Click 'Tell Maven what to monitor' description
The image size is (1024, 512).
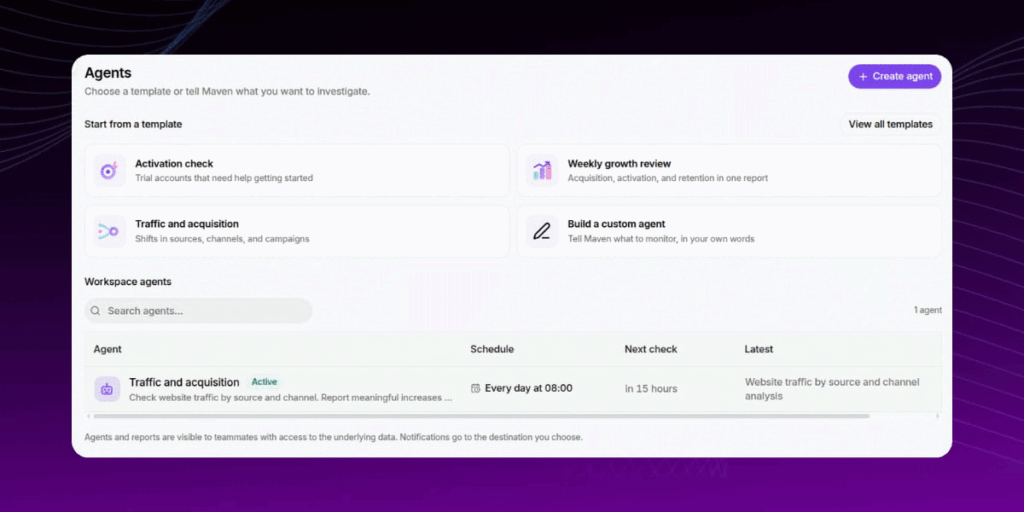pos(661,239)
